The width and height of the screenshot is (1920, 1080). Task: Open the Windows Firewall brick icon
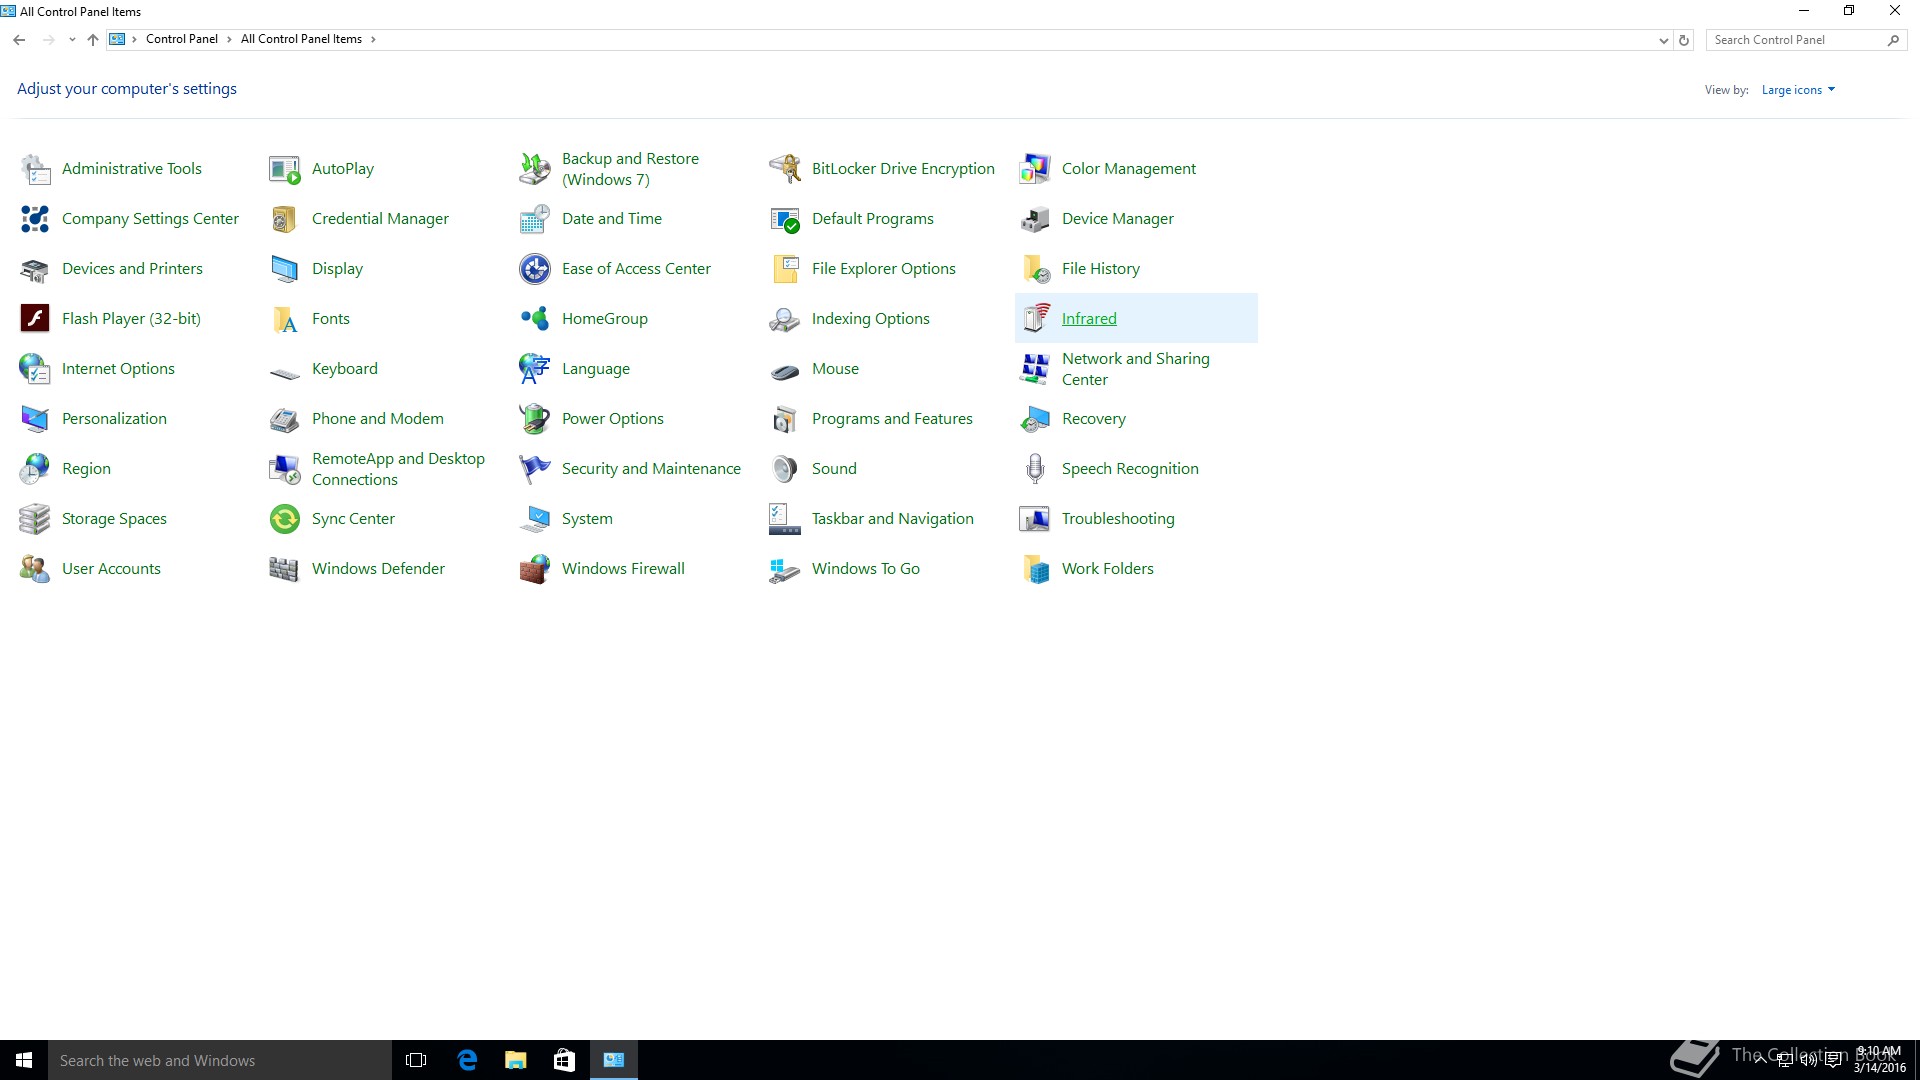click(535, 569)
